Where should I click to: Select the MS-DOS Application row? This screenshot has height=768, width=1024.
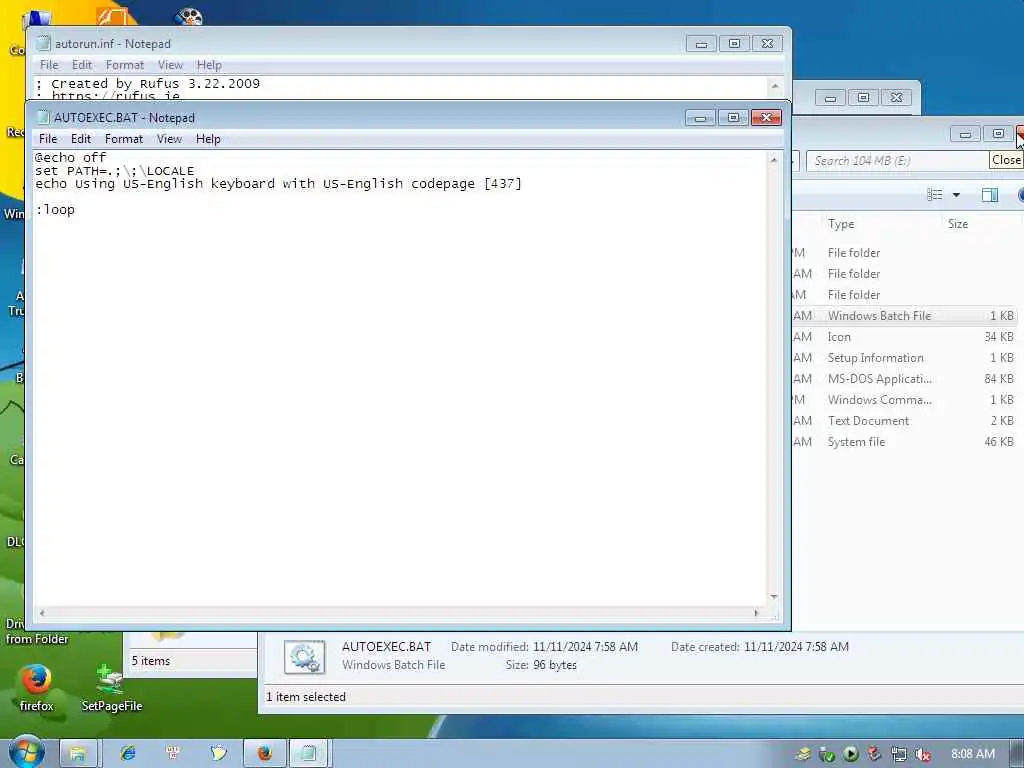(x=904, y=379)
